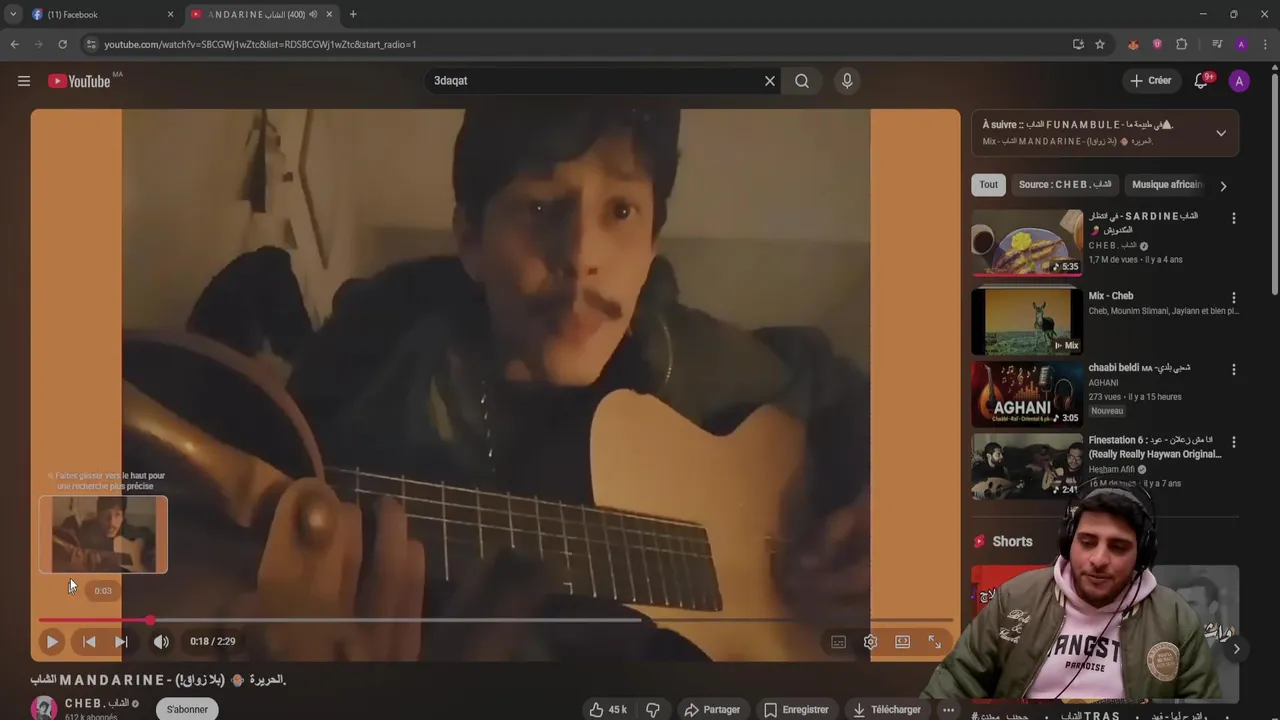Screen dimensions: 1280x720
Task: Open the Créer menu
Action: [x=1150, y=81]
